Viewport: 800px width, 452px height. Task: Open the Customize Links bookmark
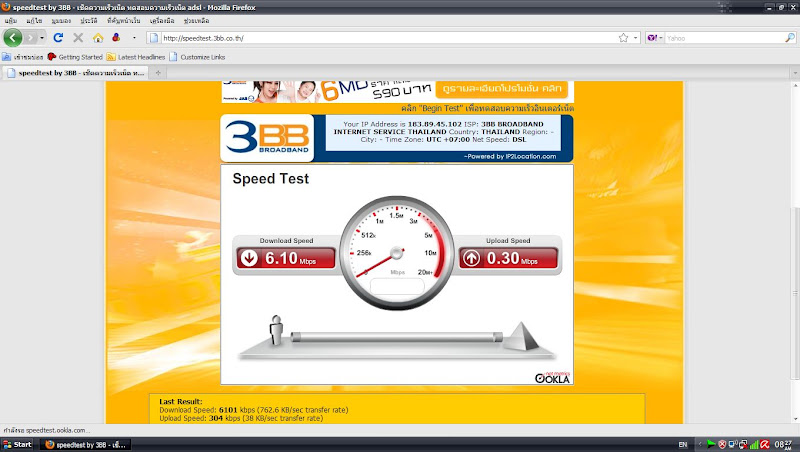(x=197, y=57)
